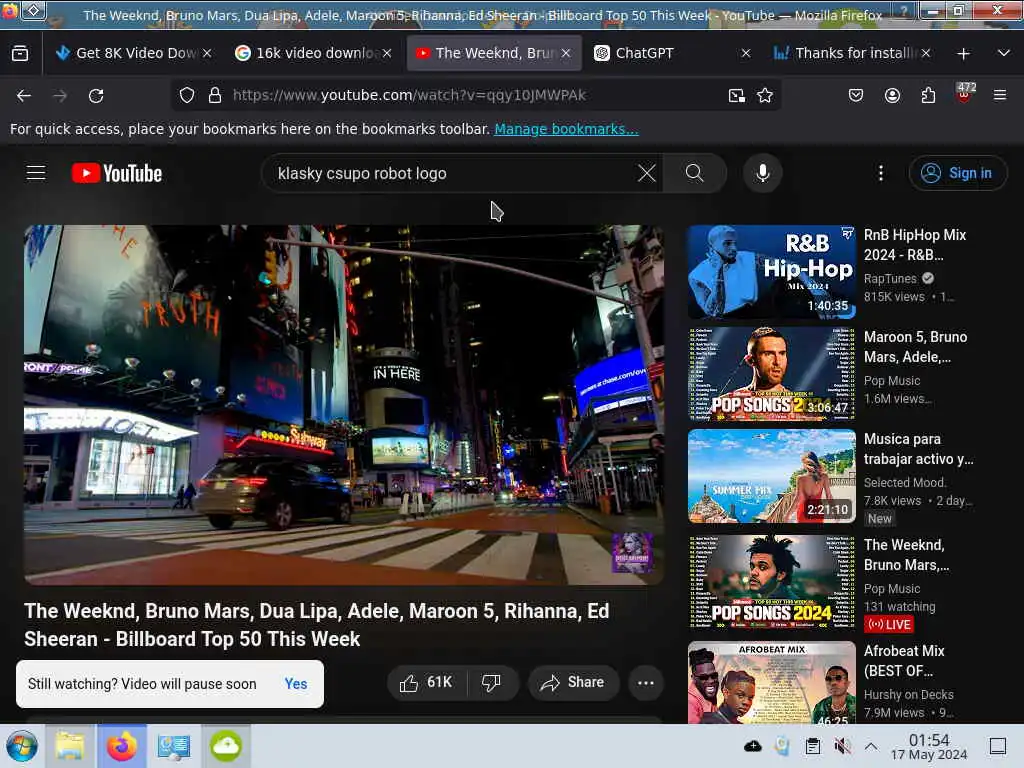1024x768 pixels.
Task: Click the video player area
Action: coord(344,405)
